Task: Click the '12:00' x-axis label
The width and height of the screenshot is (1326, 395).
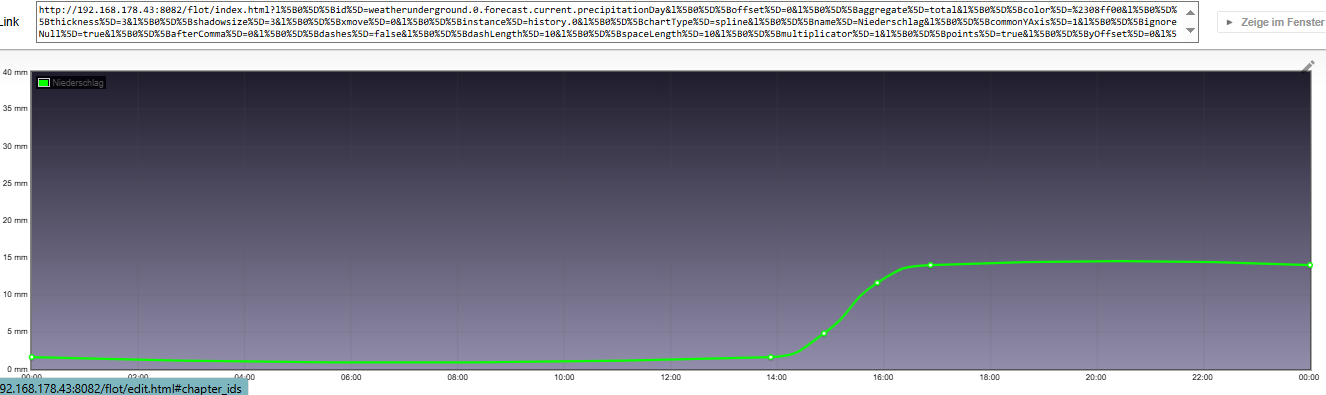Action: pos(670,378)
